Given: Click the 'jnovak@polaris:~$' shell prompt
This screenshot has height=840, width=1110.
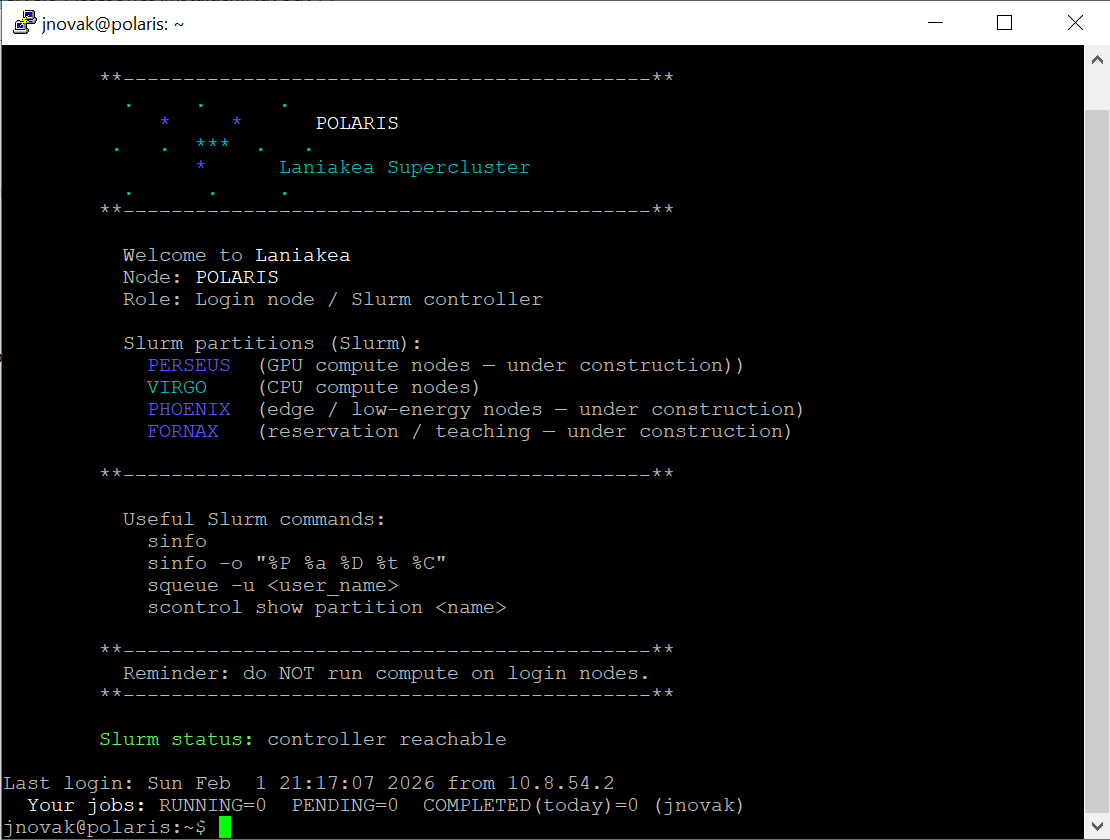Looking at the screenshot, I should [105, 827].
